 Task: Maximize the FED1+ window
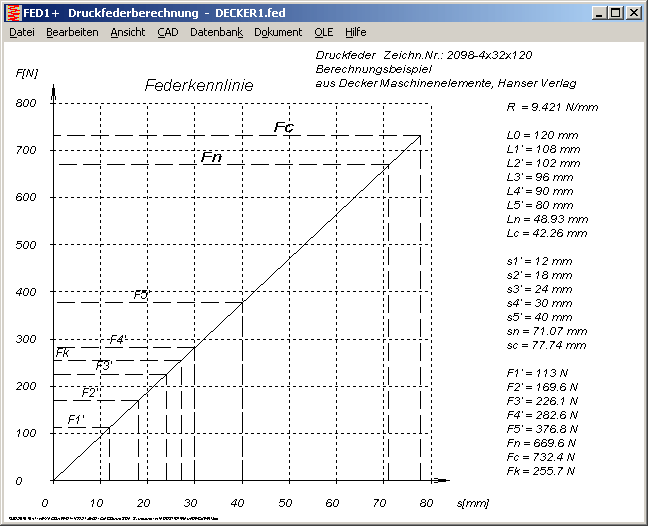click(615, 13)
